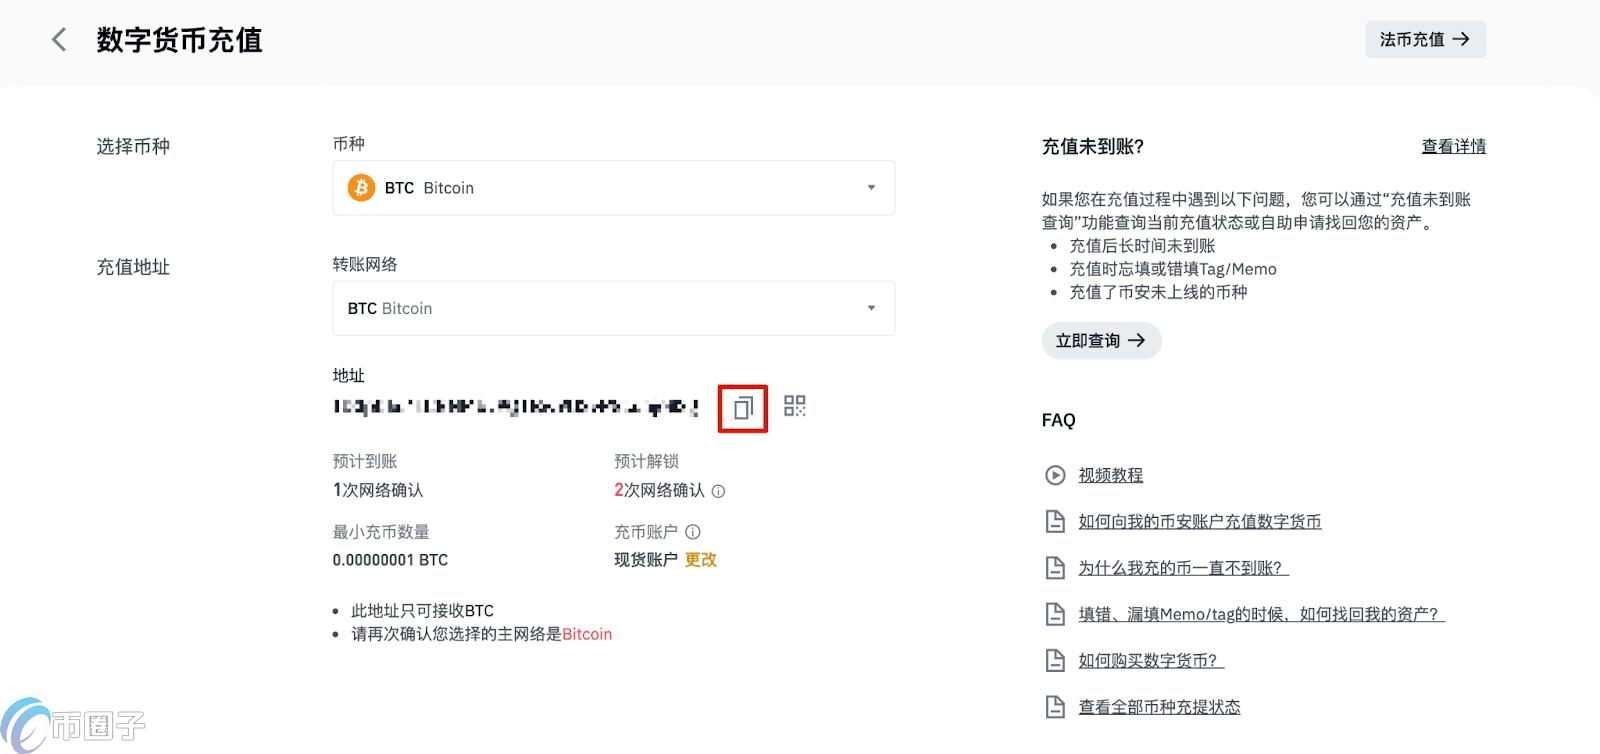Click the 充值后长时间未到账 bullet

1142,246
